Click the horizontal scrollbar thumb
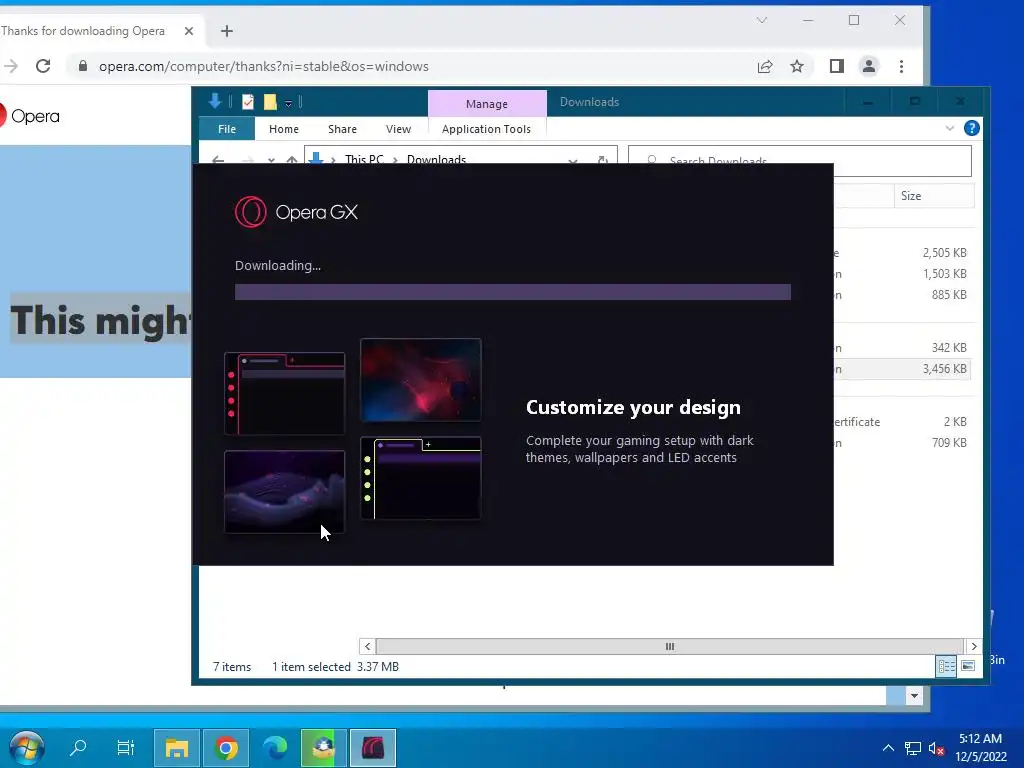Screen dimensions: 1024x768 point(669,646)
